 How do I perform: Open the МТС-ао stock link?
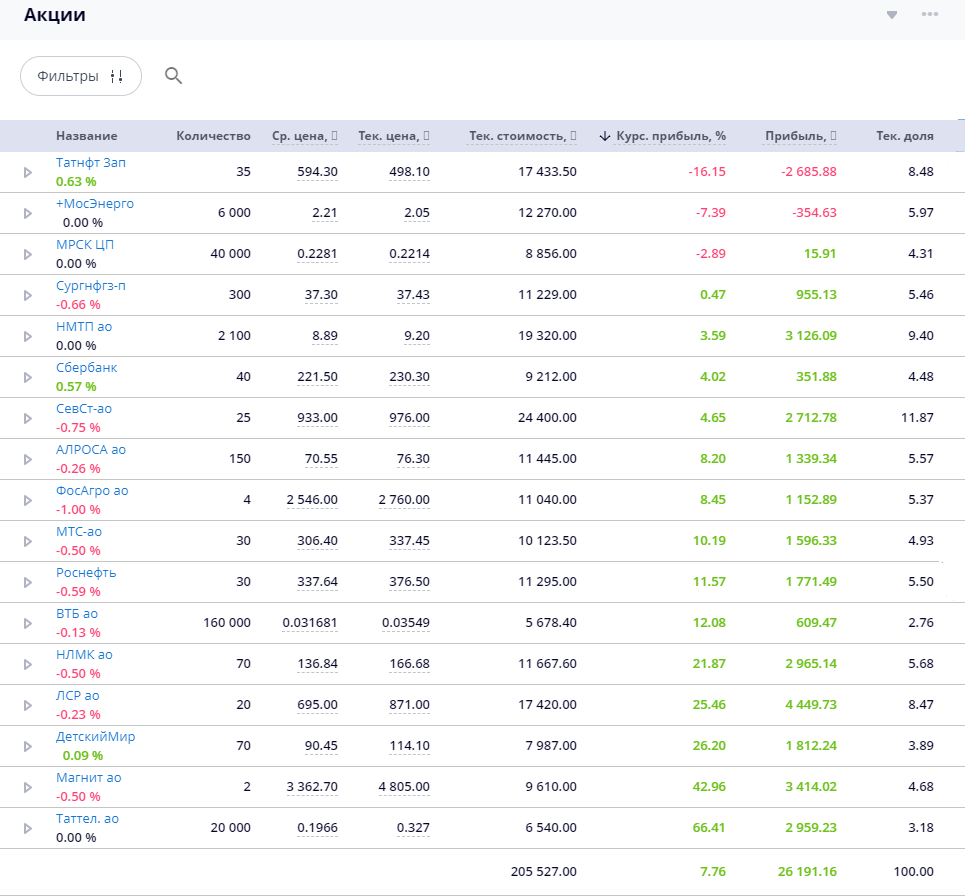79,532
